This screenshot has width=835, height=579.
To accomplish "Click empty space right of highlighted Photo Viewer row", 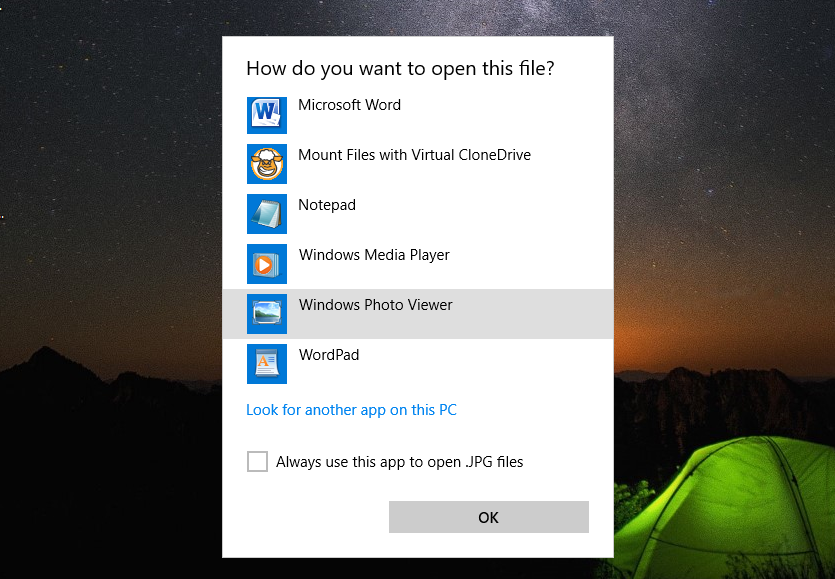I will (x=540, y=314).
